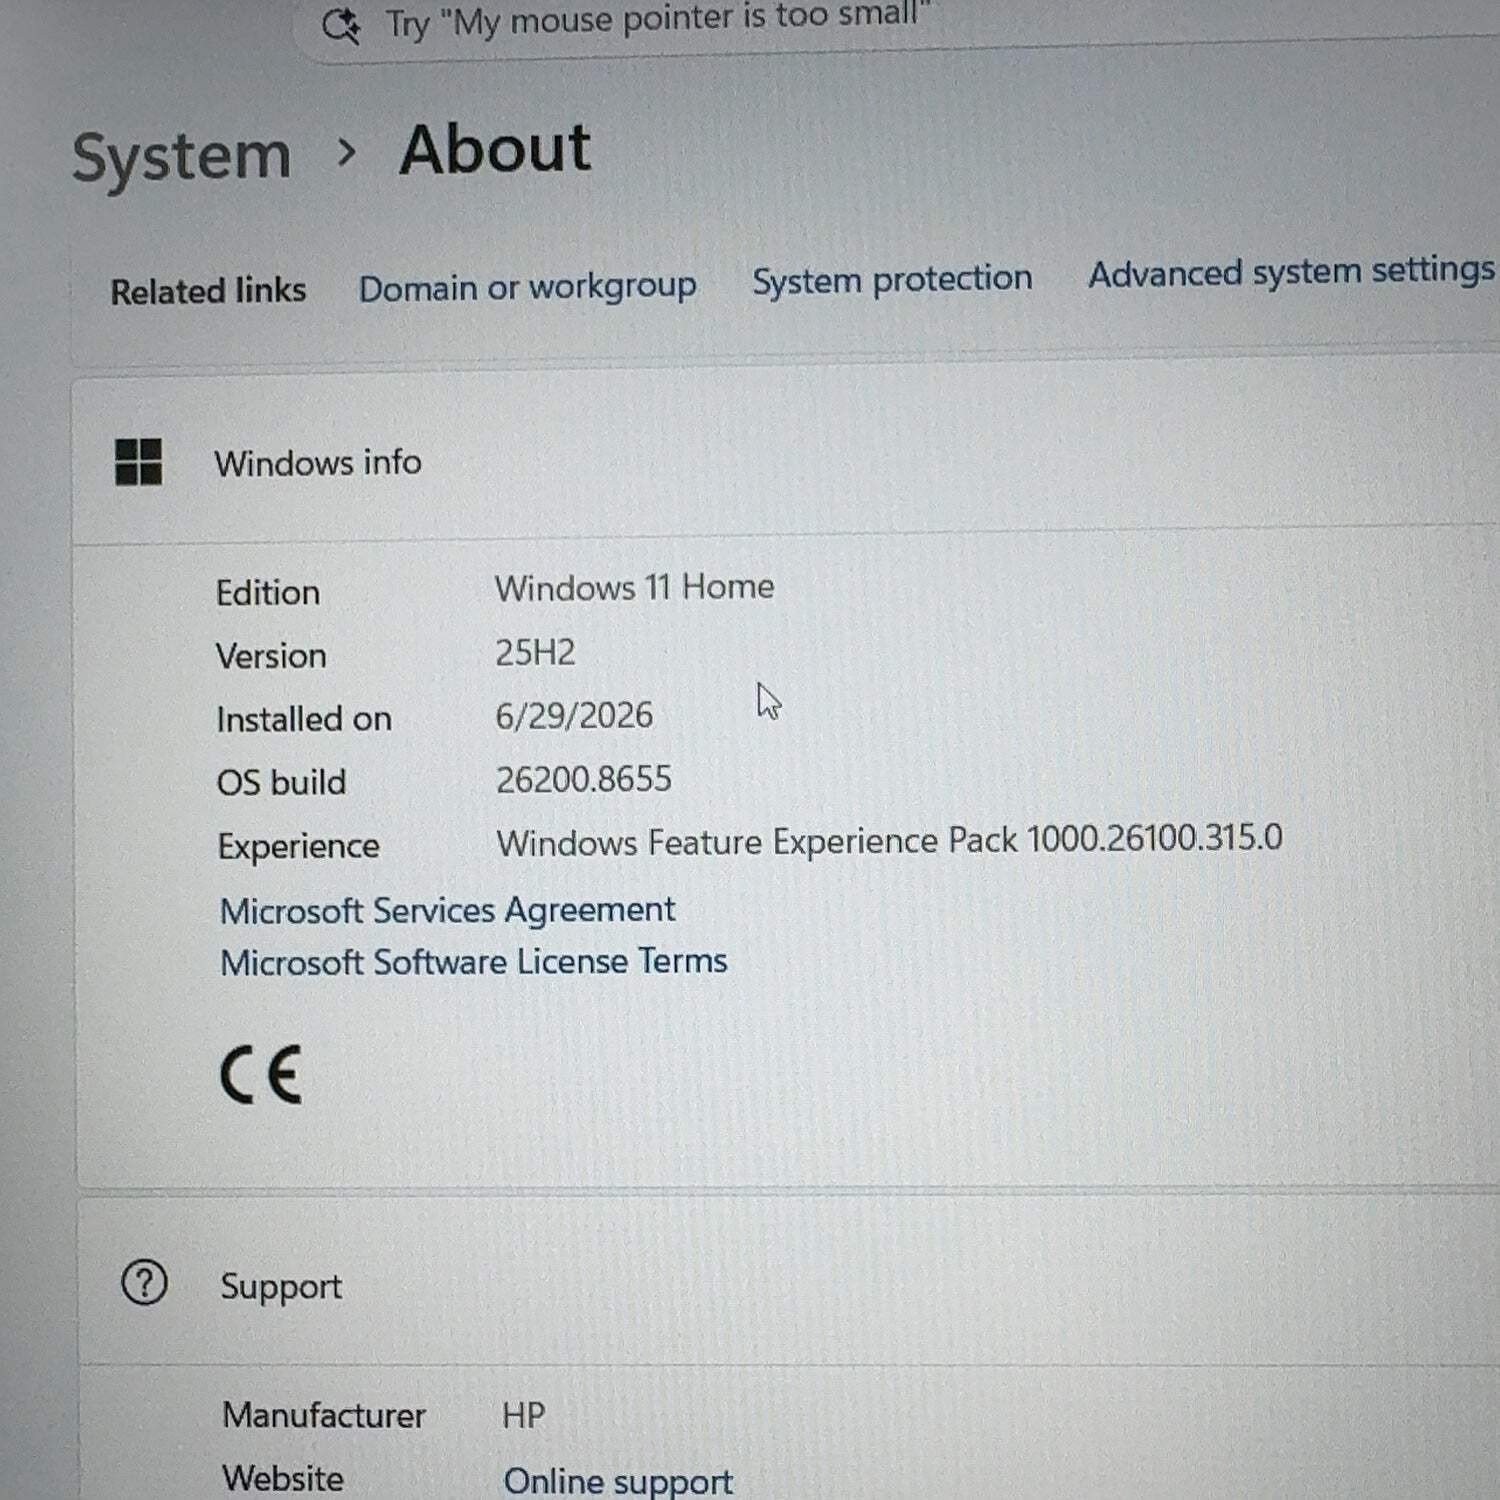The width and height of the screenshot is (1500, 1500).
Task: Click the About page title
Action: [x=495, y=149]
